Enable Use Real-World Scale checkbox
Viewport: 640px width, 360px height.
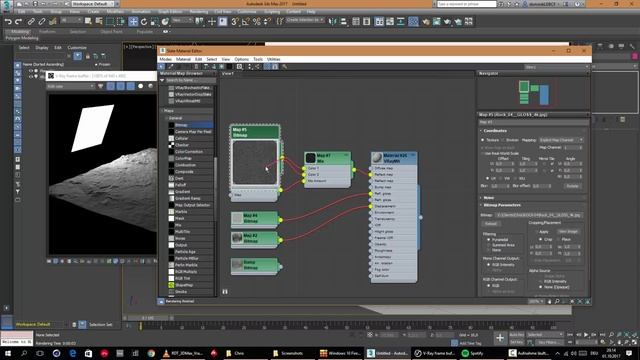483,154
